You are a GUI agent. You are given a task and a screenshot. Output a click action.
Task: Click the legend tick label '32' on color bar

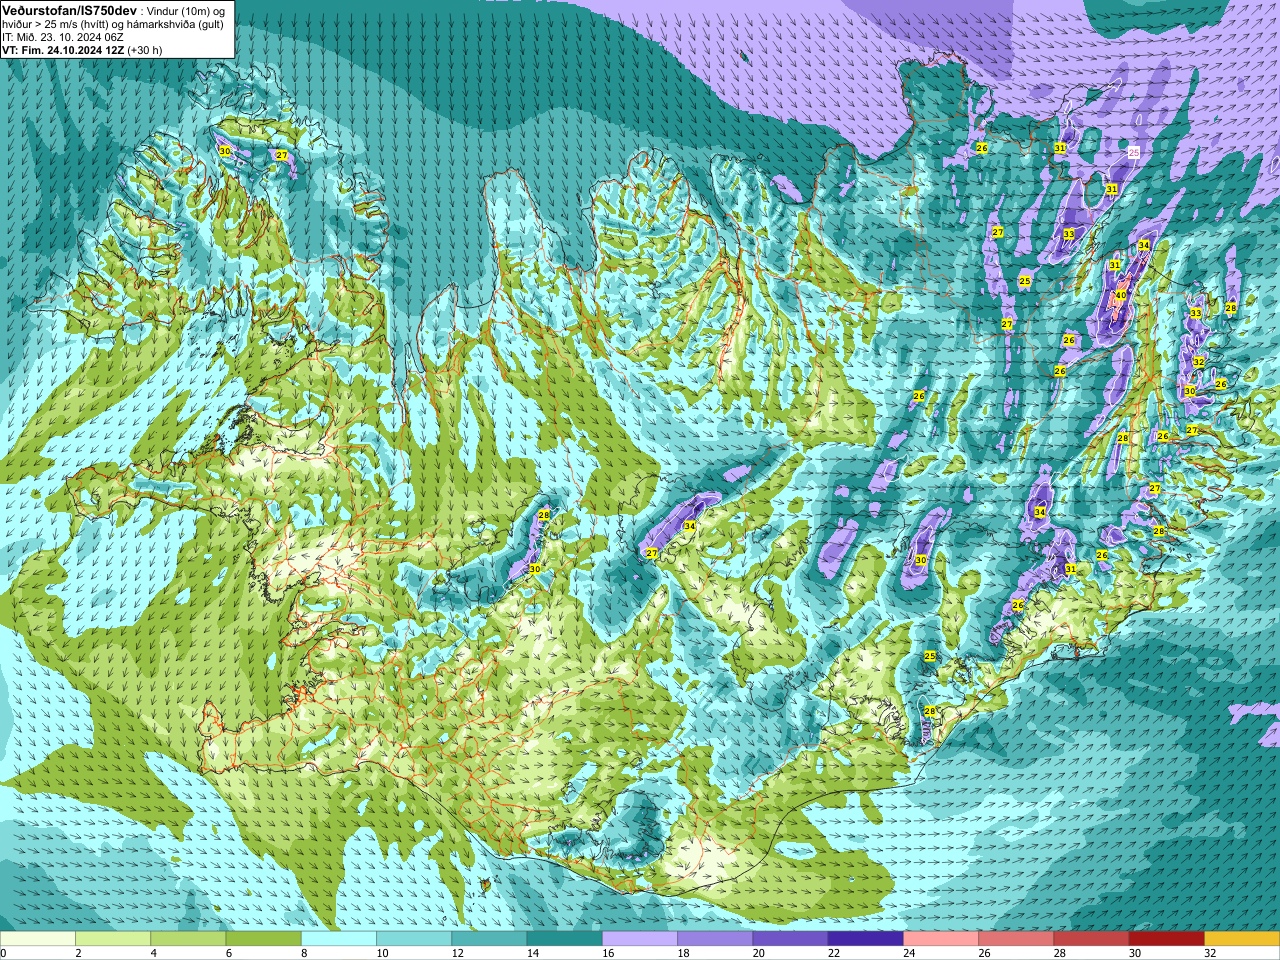[1211, 953]
